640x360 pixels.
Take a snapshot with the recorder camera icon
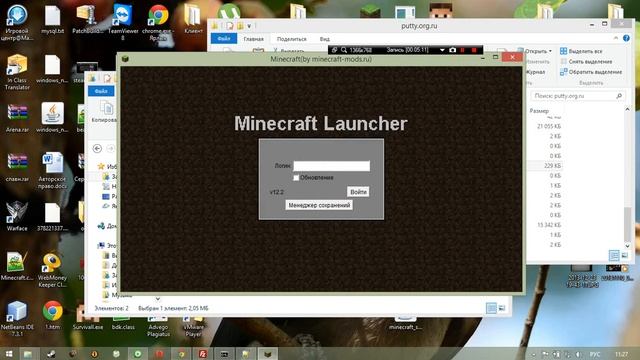[452, 50]
